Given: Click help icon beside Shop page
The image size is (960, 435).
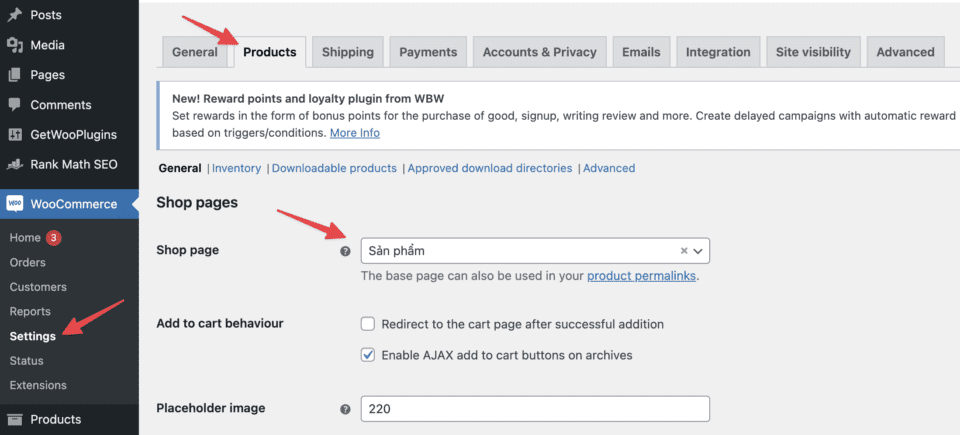Looking at the screenshot, I should pyautogui.click(x=346, y=251).
